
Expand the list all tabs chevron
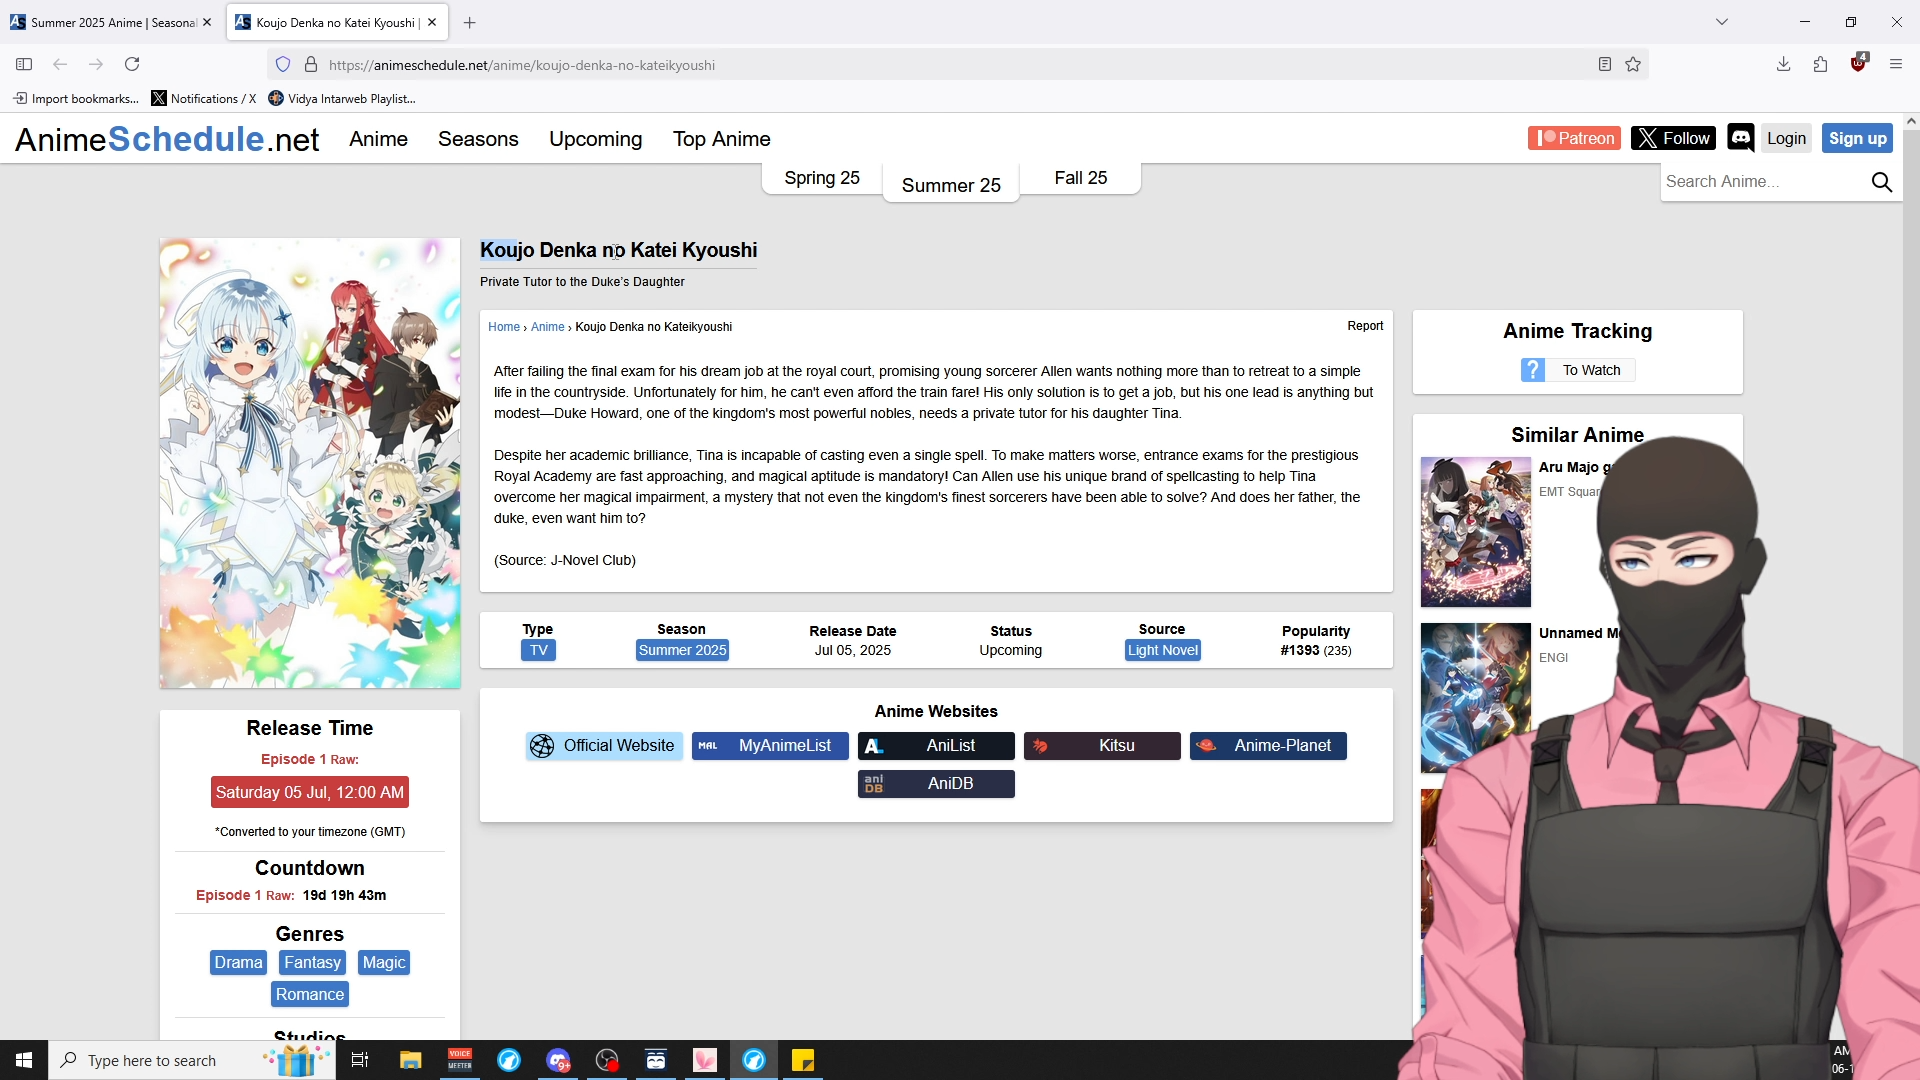click(1721, 22)
